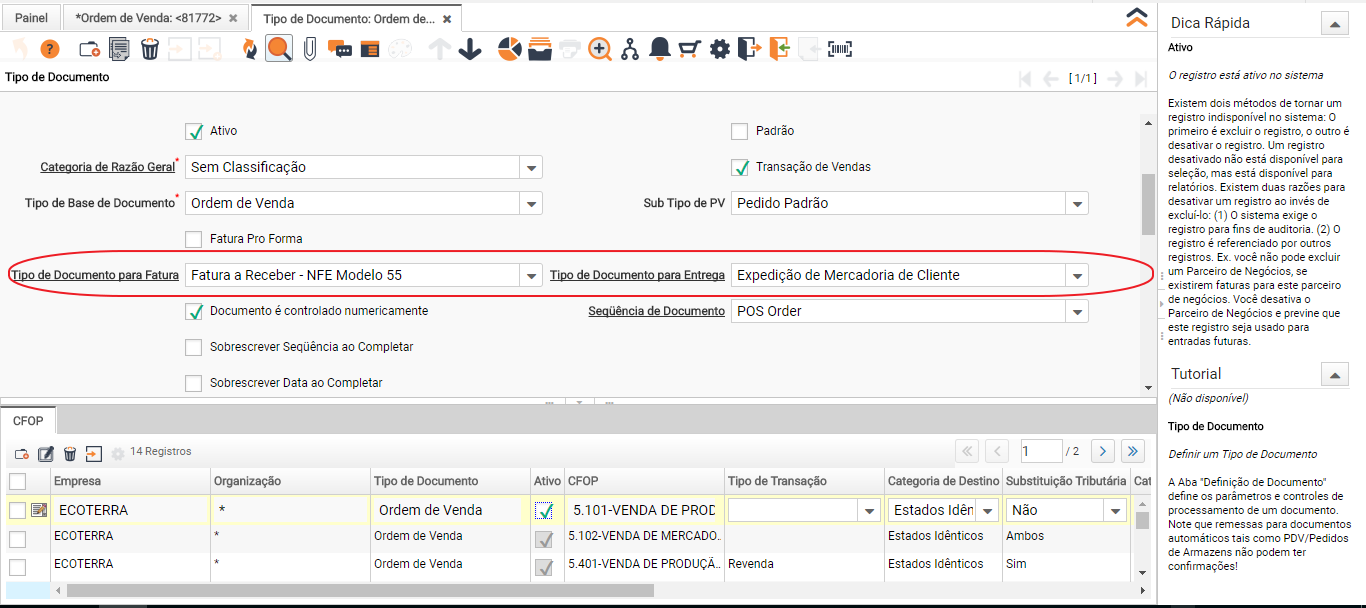
Task: Click the paperclip Attachment icon
Action: click(x=310, y=49)
